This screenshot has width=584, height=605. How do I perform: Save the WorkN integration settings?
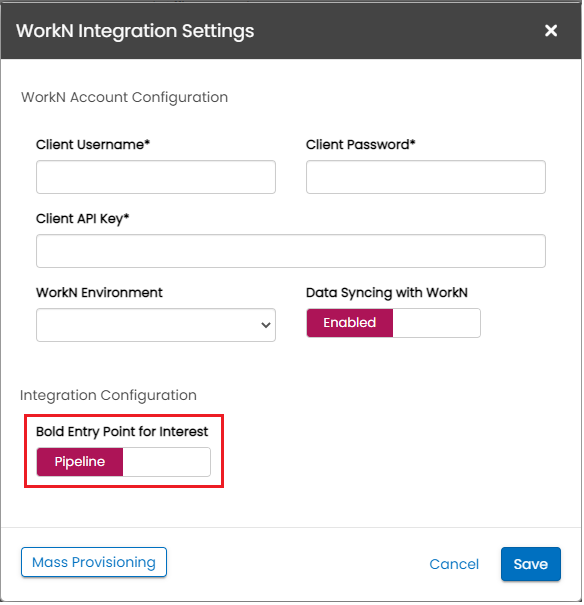click(x=531, y=564)
